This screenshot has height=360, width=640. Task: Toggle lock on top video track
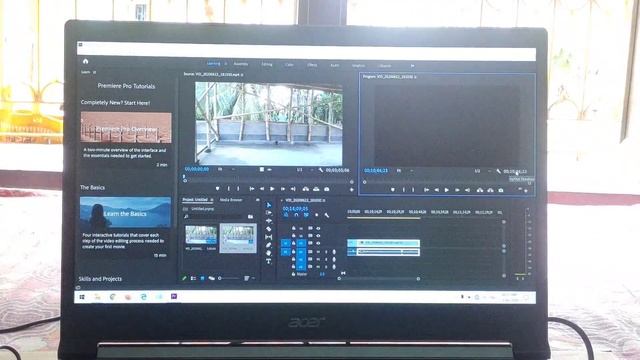point(293,228)
